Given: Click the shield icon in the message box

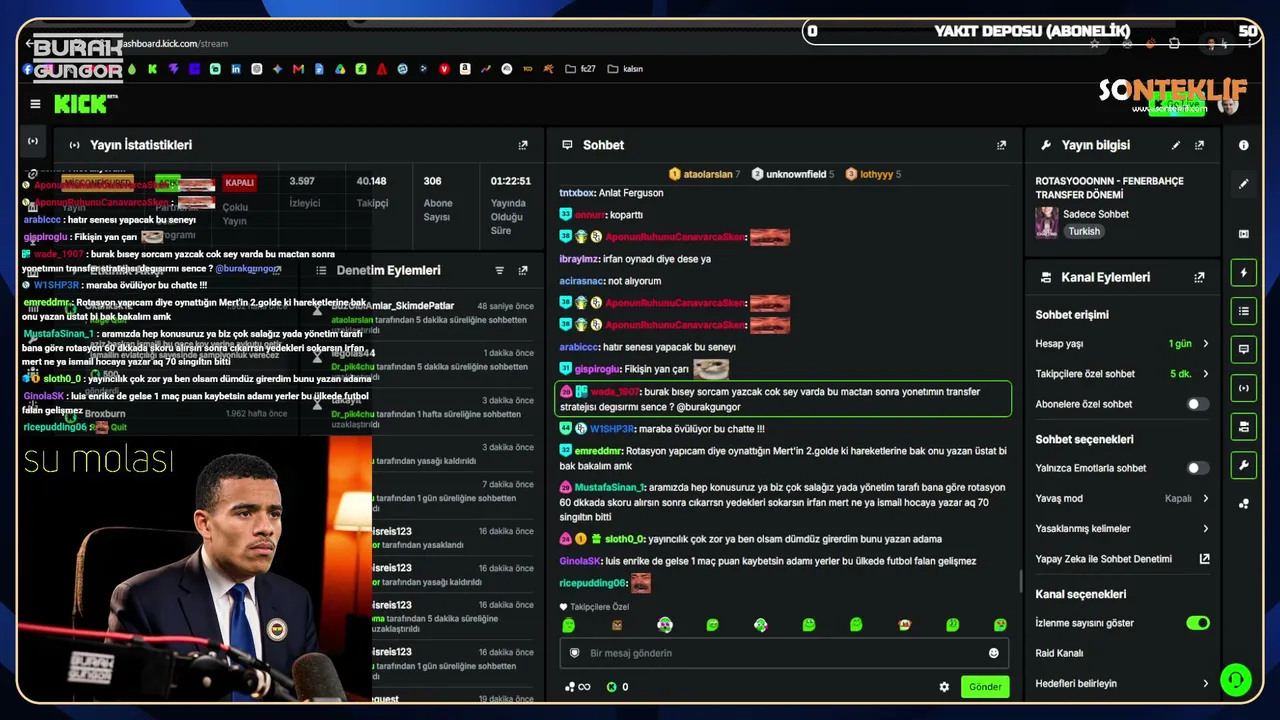Looking at the screenshot, I should [x=574, y=653].
